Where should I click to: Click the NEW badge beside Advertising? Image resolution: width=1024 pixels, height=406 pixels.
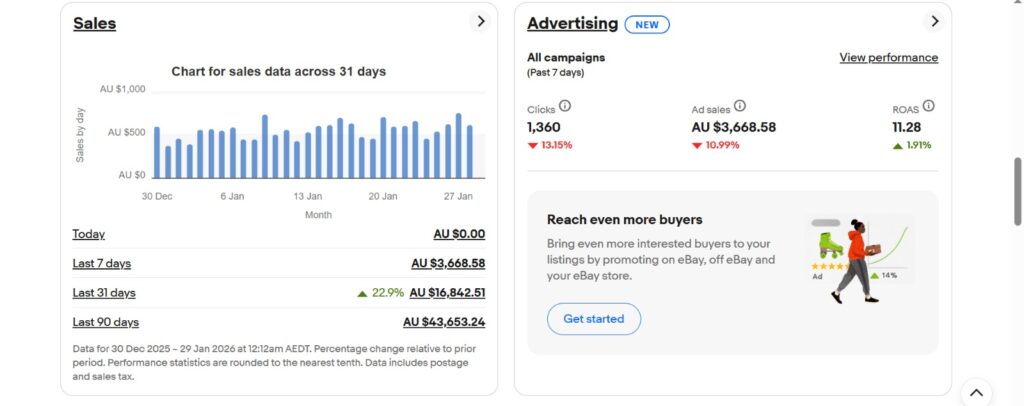[x=647, y=24]
